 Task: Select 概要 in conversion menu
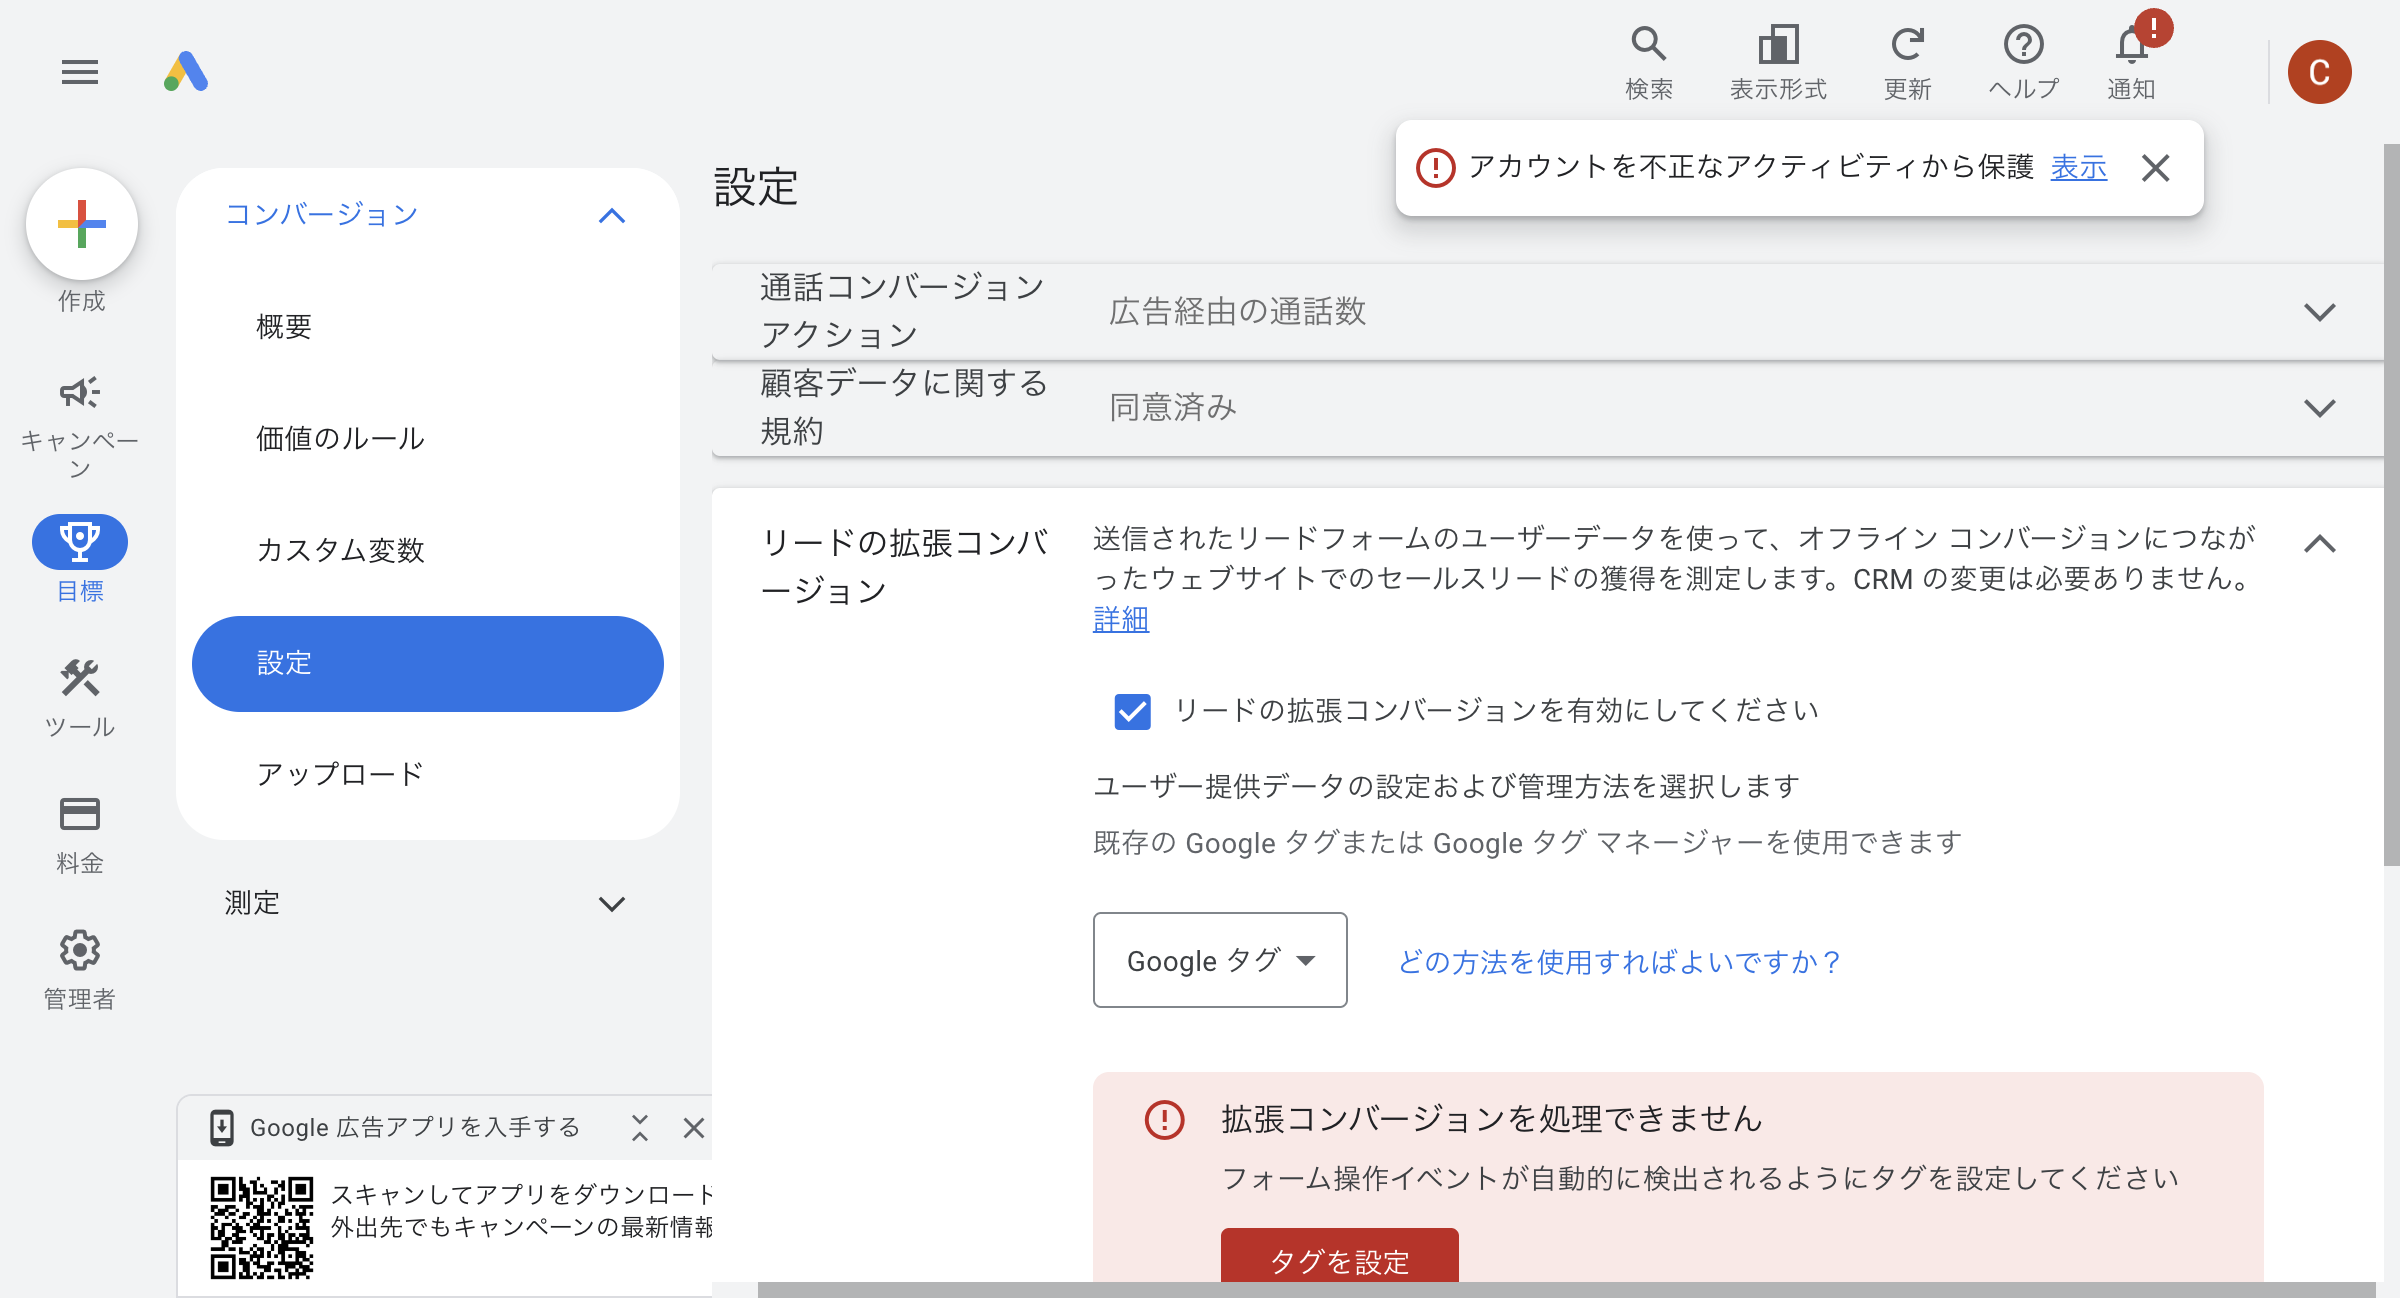(x=428, y=327)
